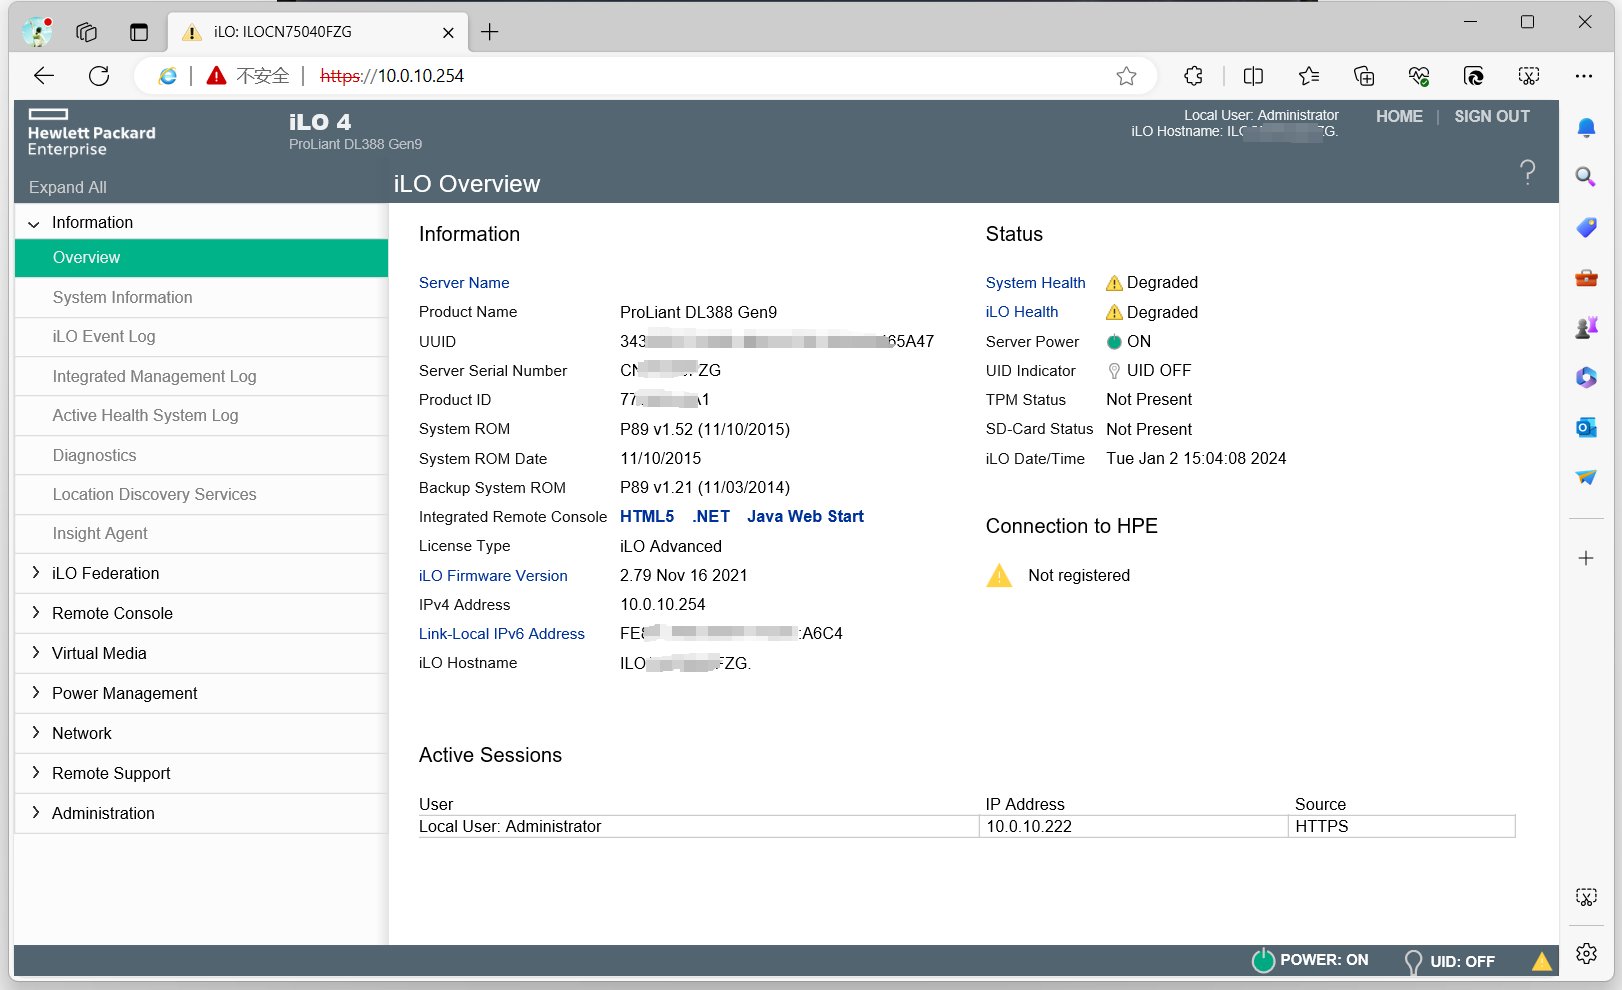The width and height of the screenshot is (1622, 990).
Task: Click the not secure warning icon
Action: [216, 76]
